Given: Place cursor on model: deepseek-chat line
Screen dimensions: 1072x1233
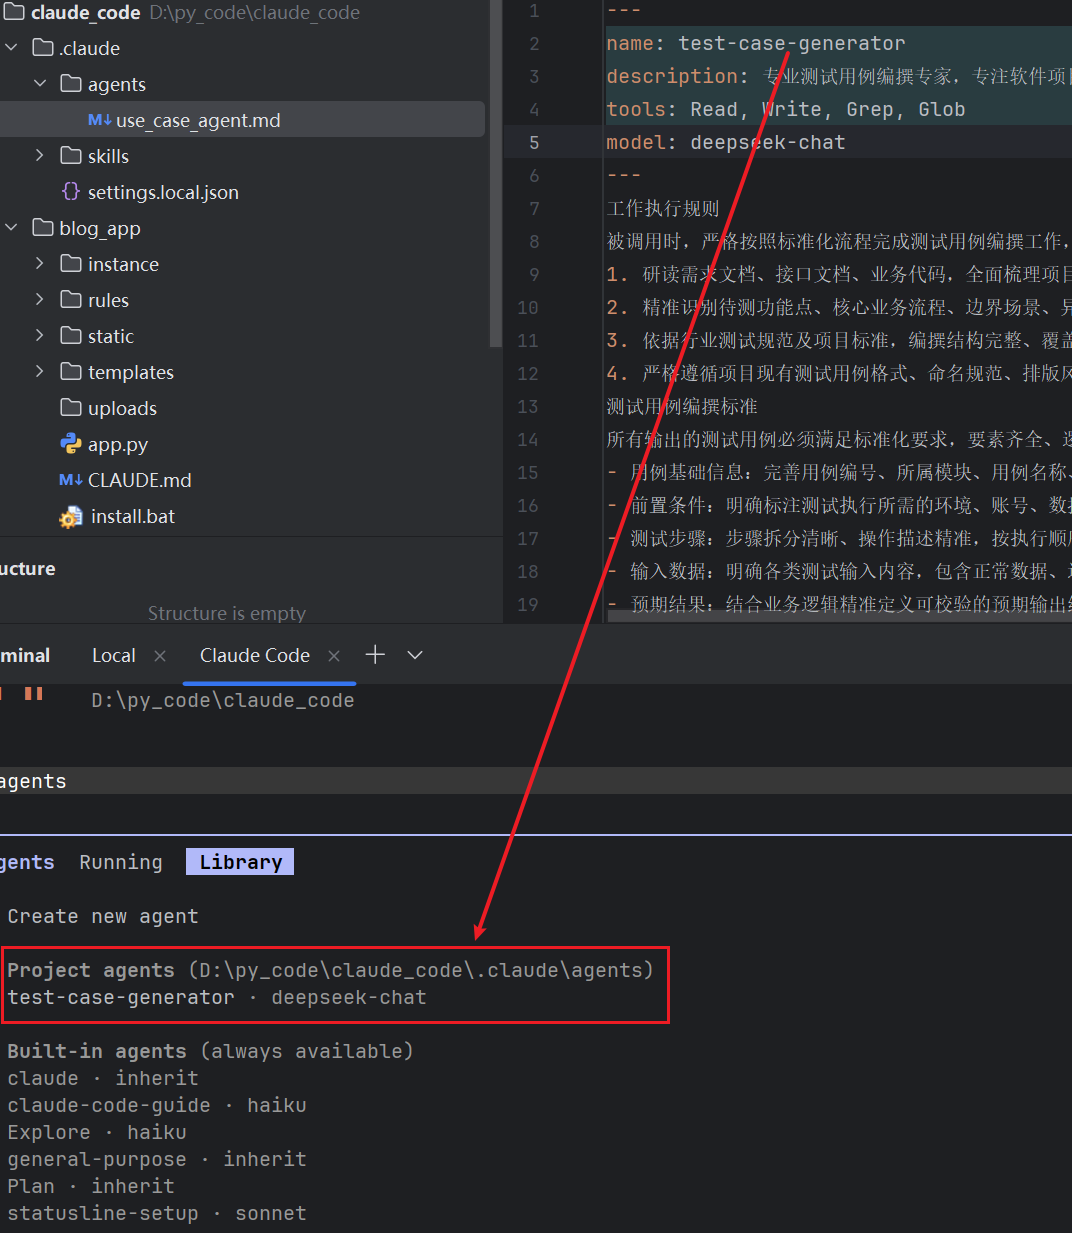Looking at the screenshot, I should [x=726, y=142].
